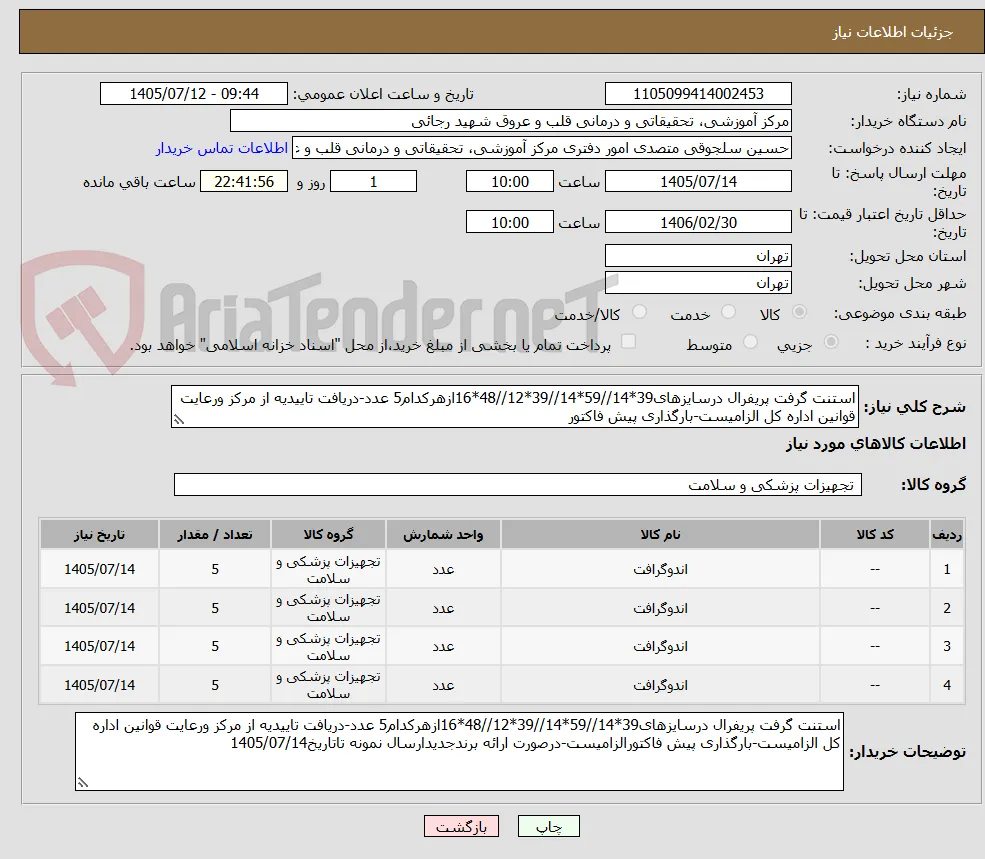Screen dimensions: 985x859
Task: Click the شرح کلی نیاز description box
Action: click(514, 407)
